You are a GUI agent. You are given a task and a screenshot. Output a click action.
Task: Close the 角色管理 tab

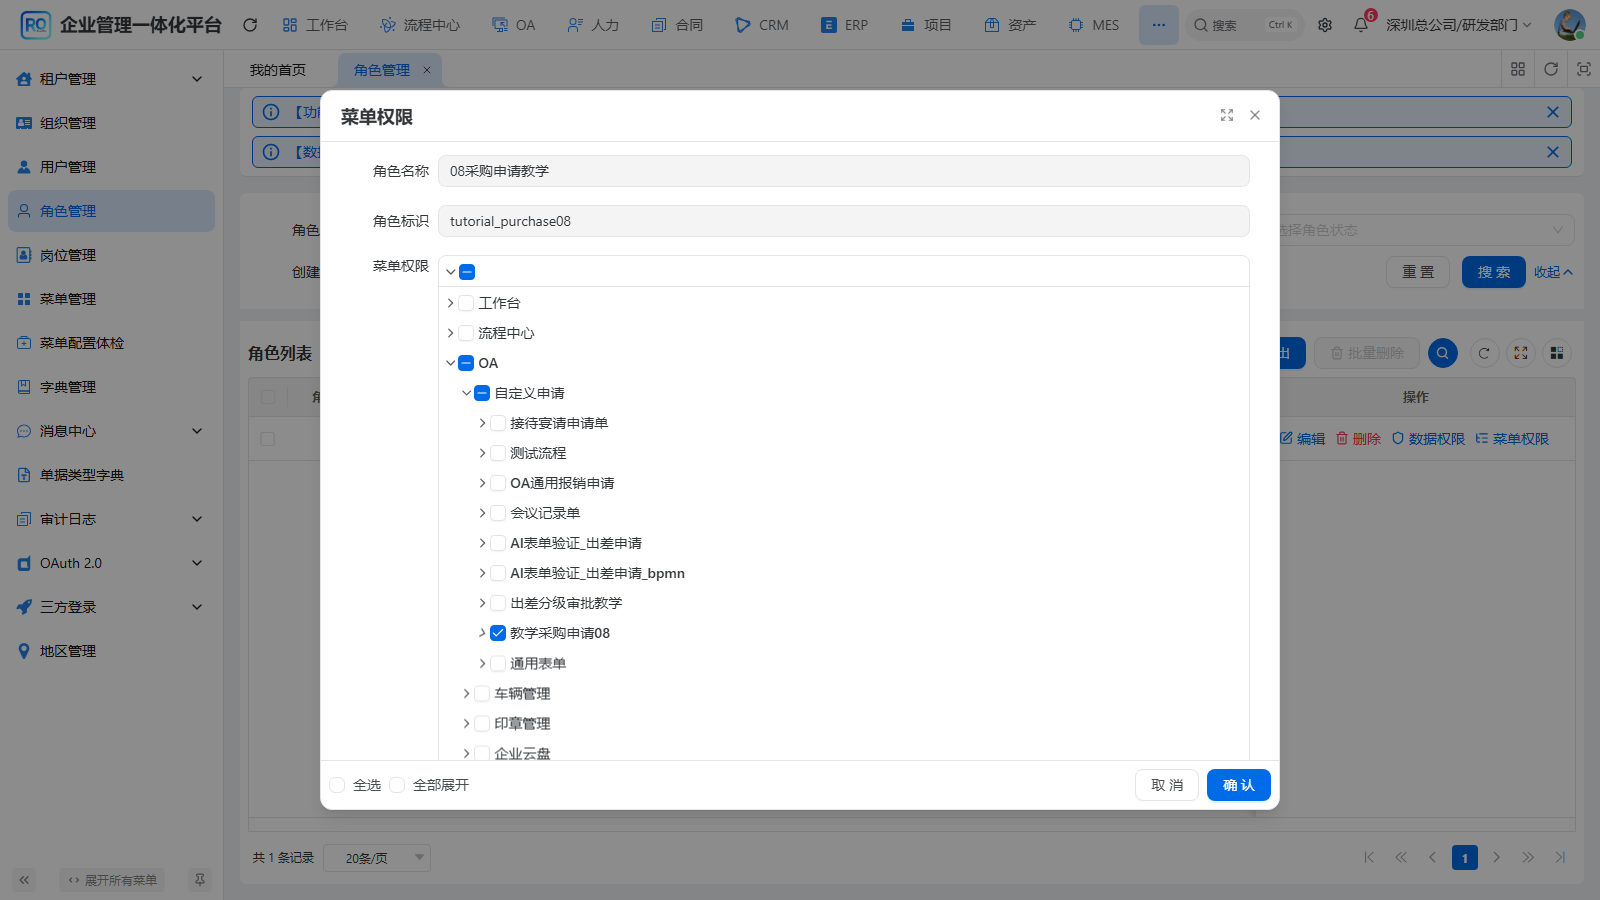pos(427,70)
